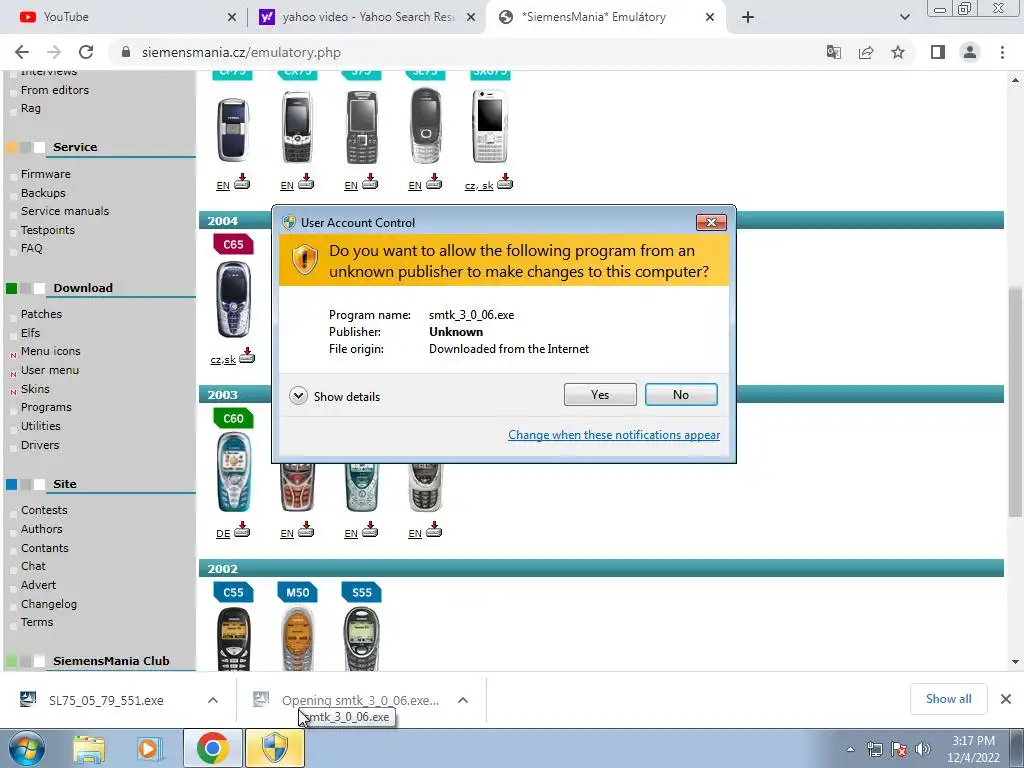The height and width of the screenshot is (768, 1024).
Task: Open Elfs download link
Action: [x=30, y=333]
